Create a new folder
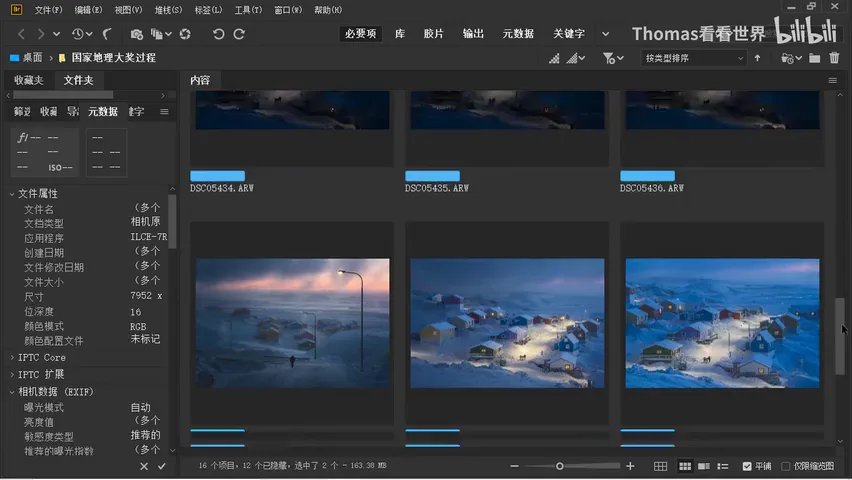The image size is (852, 480). [x=815, y=58]
